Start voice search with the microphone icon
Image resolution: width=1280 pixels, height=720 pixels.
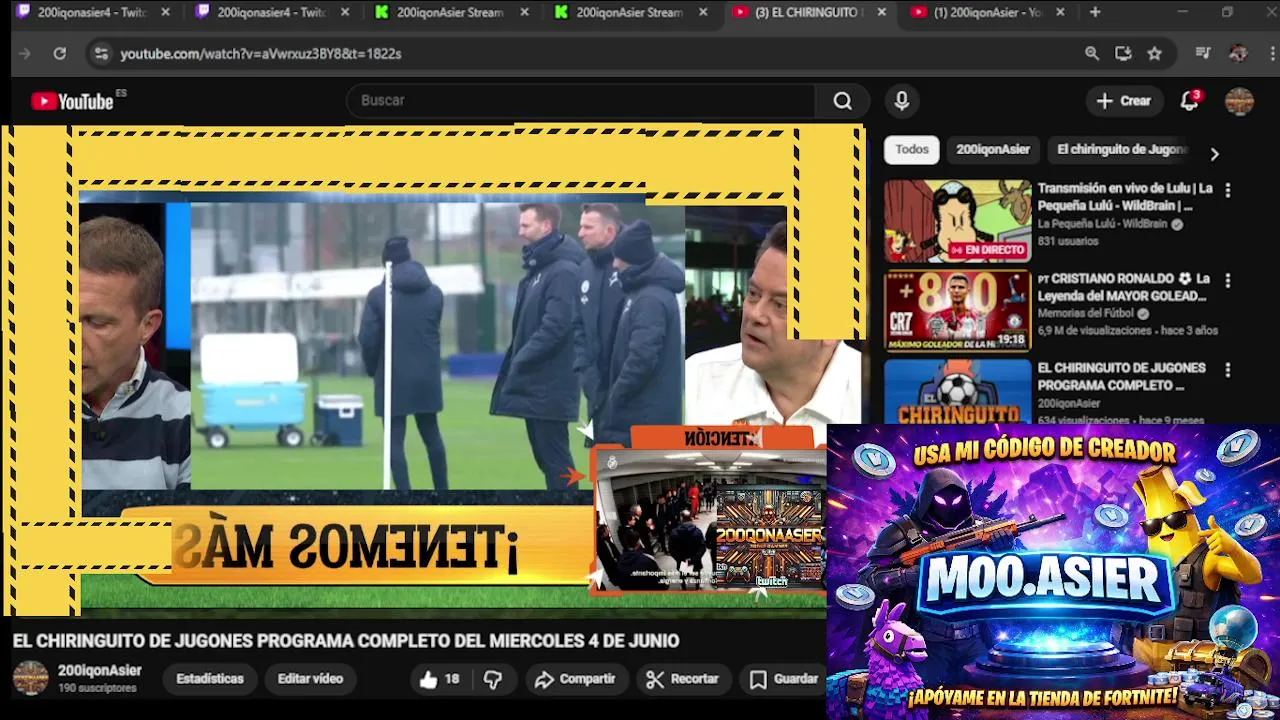click(x=902, y=101)
